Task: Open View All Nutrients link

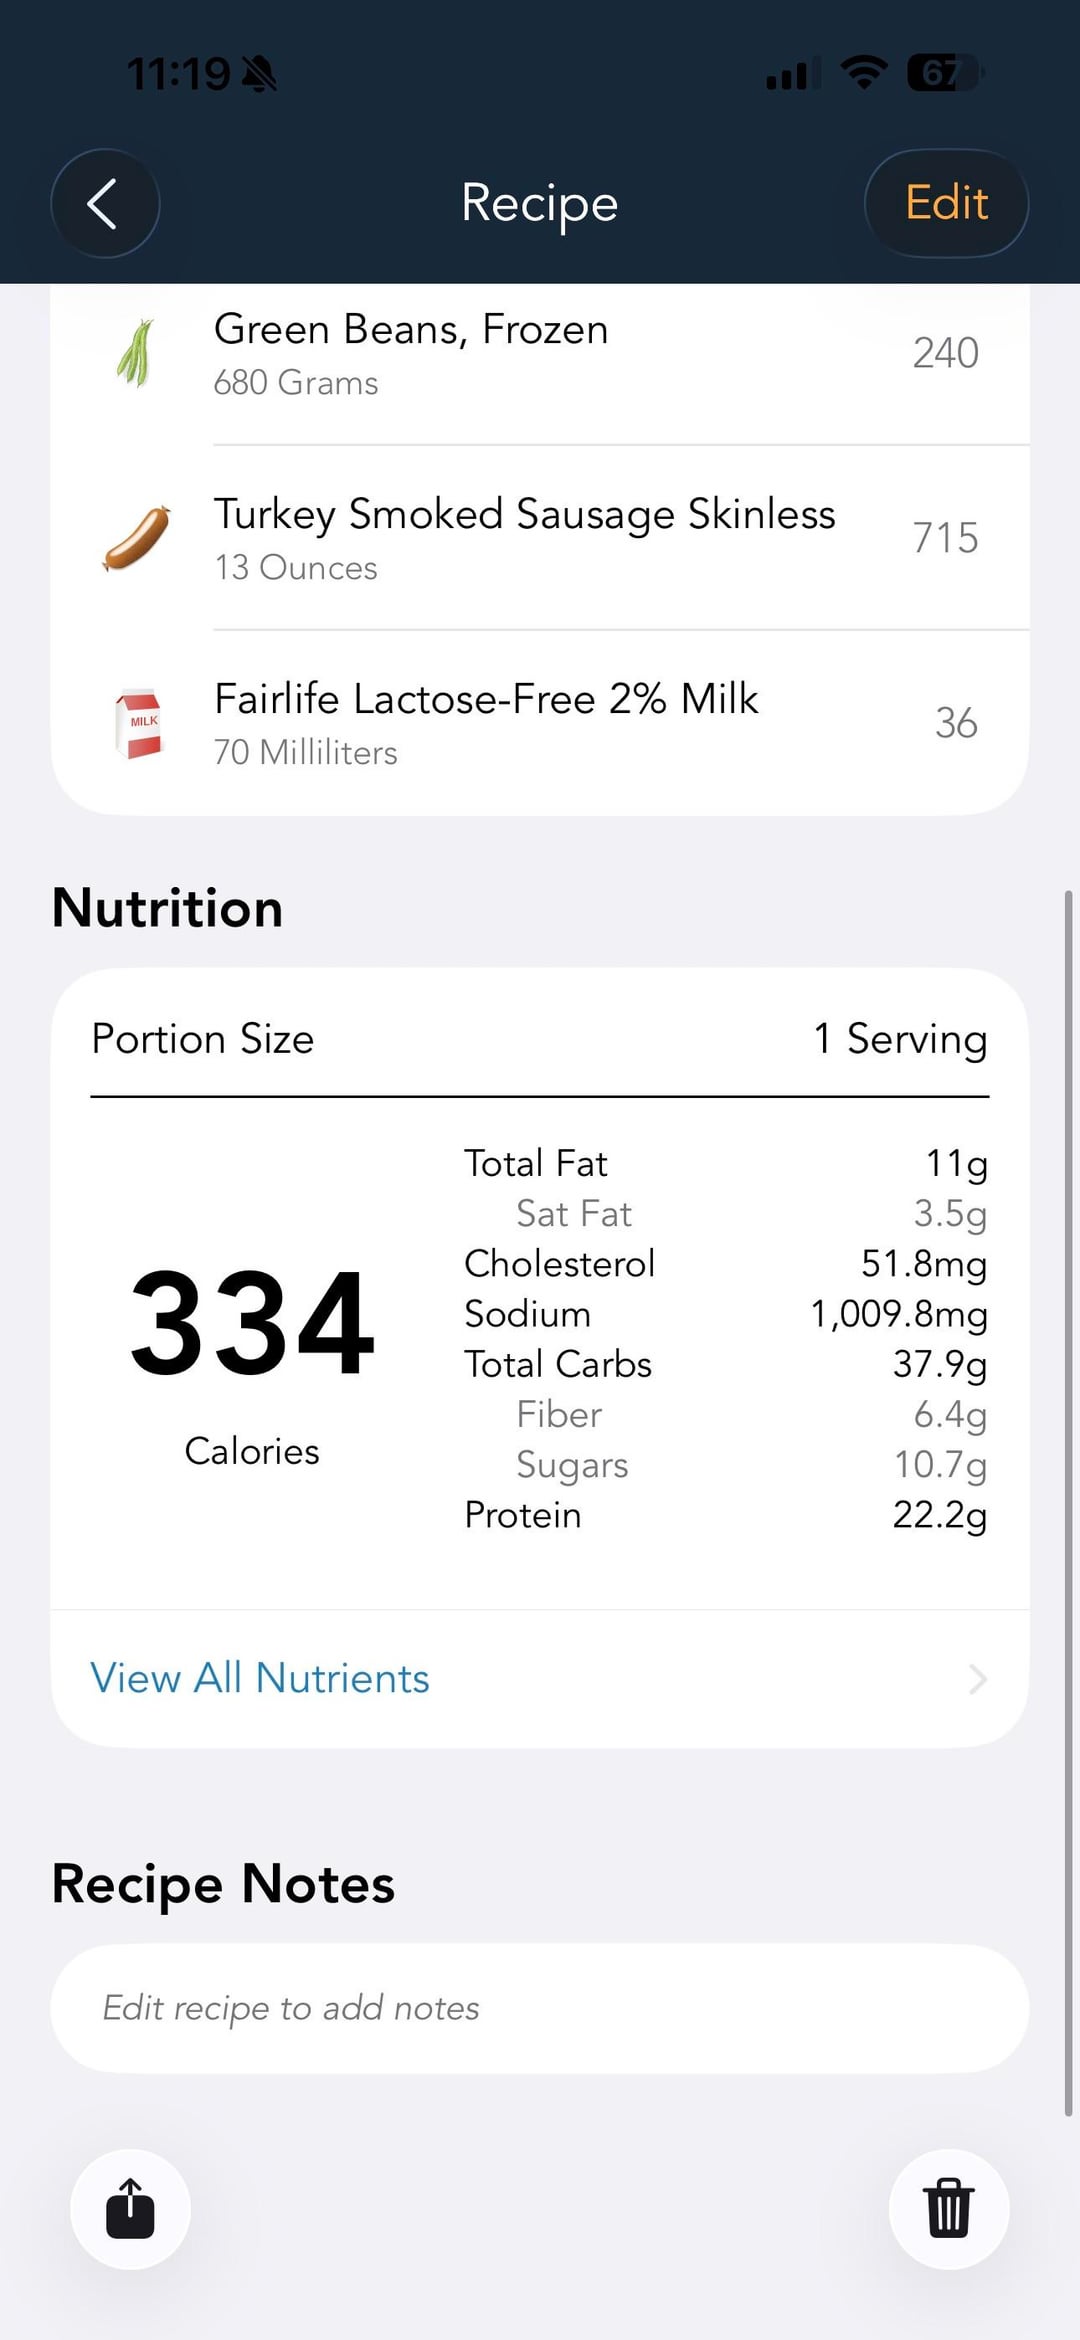Action: 260,1678
